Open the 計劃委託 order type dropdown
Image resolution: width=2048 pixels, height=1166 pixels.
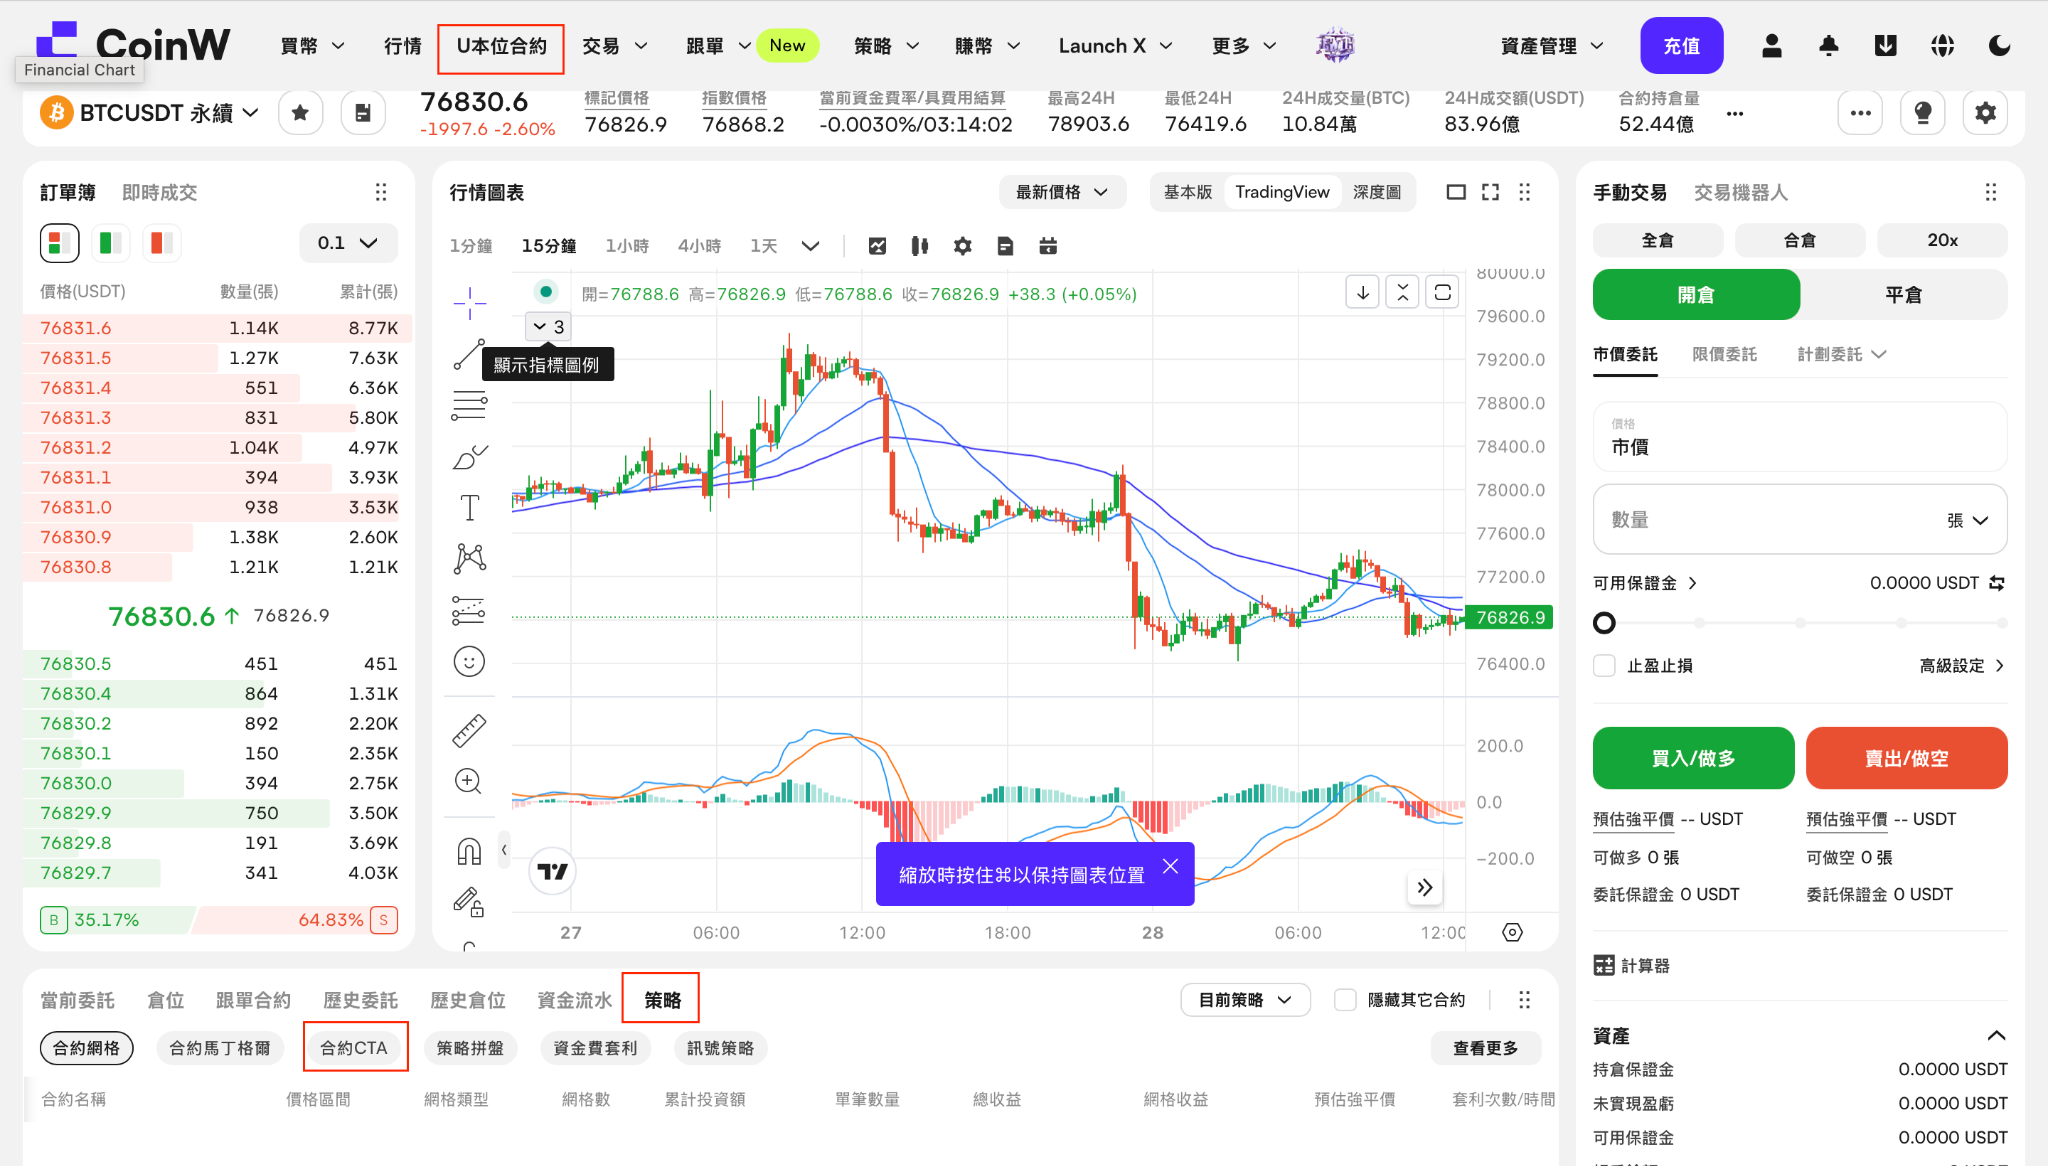click(x=1841, y=354)
